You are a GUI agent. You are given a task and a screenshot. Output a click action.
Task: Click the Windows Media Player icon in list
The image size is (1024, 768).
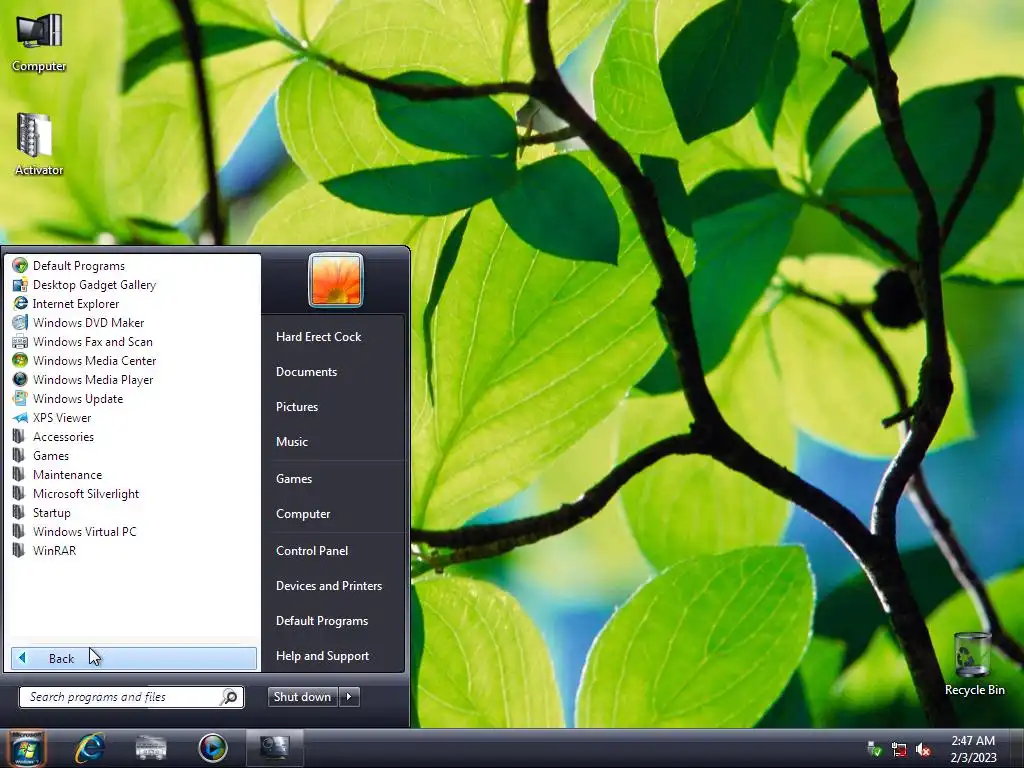20,379
